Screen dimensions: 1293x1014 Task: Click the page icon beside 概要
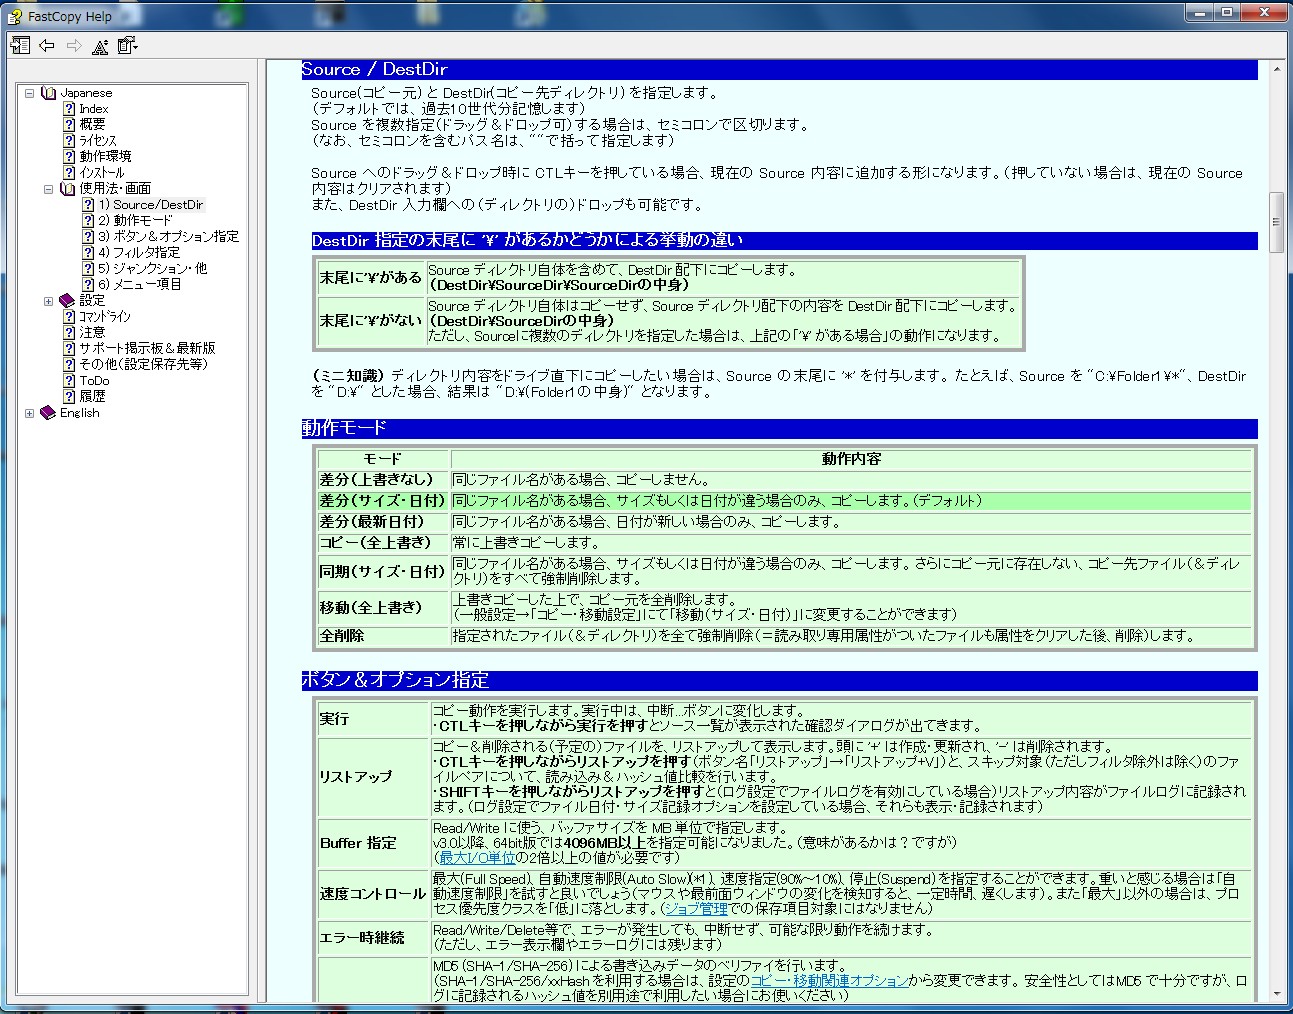point(69,124)
